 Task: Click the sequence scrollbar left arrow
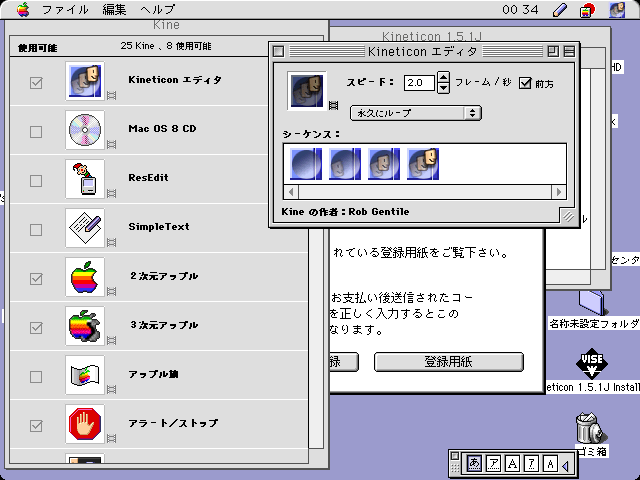pyautogui.click(x=291, y=191)
